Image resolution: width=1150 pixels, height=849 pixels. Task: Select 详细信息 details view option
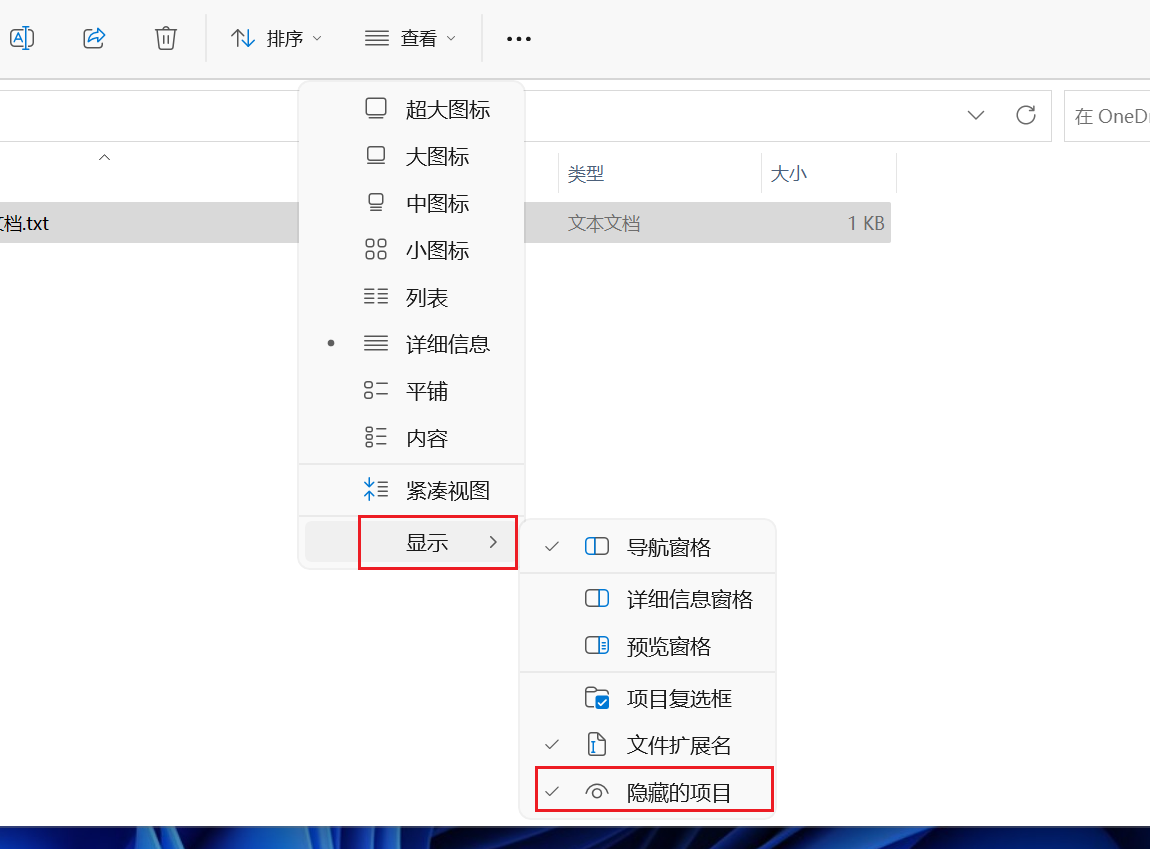tap(446, 345)
